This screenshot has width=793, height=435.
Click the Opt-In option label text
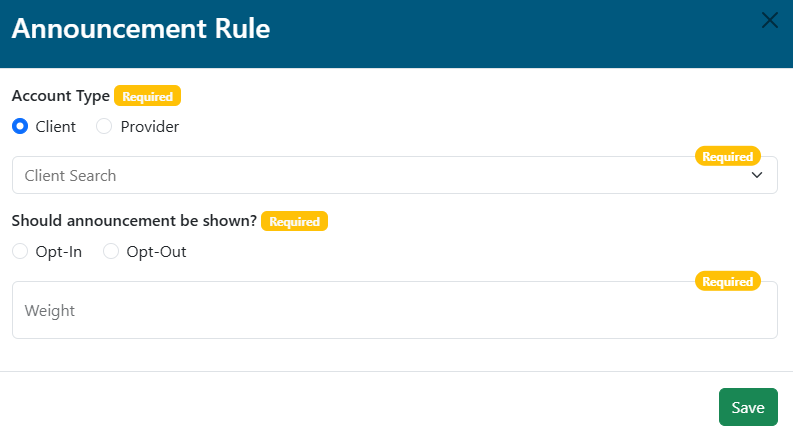click(x=58, y=252)
